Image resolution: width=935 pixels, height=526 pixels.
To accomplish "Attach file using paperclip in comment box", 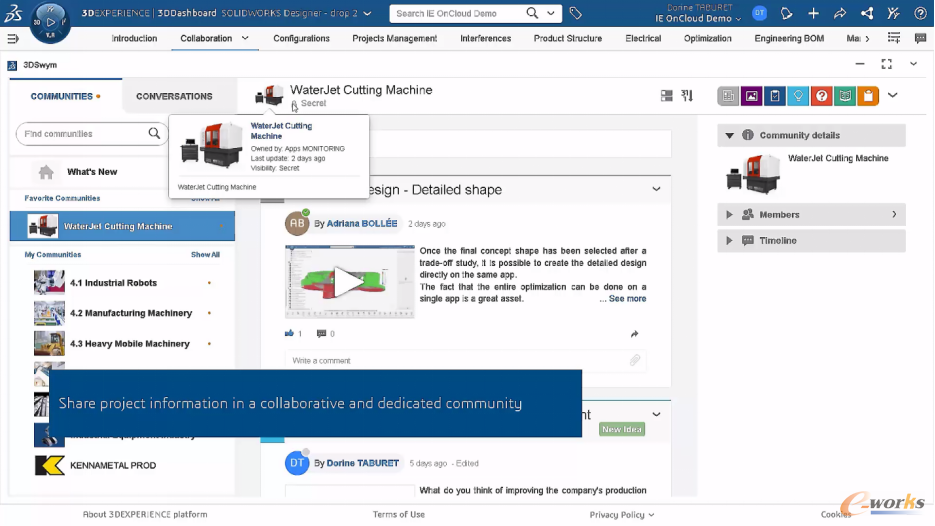I will (x=635, y=360).
